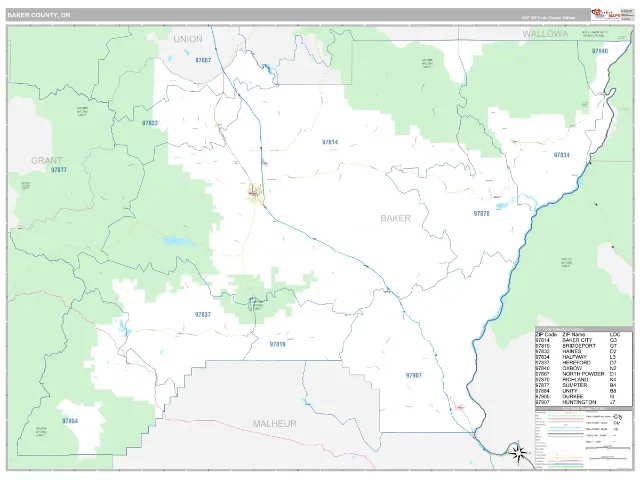640x480 pixels.
Task: Click the publisher logo in the header
Action: [x=606, y=14]
